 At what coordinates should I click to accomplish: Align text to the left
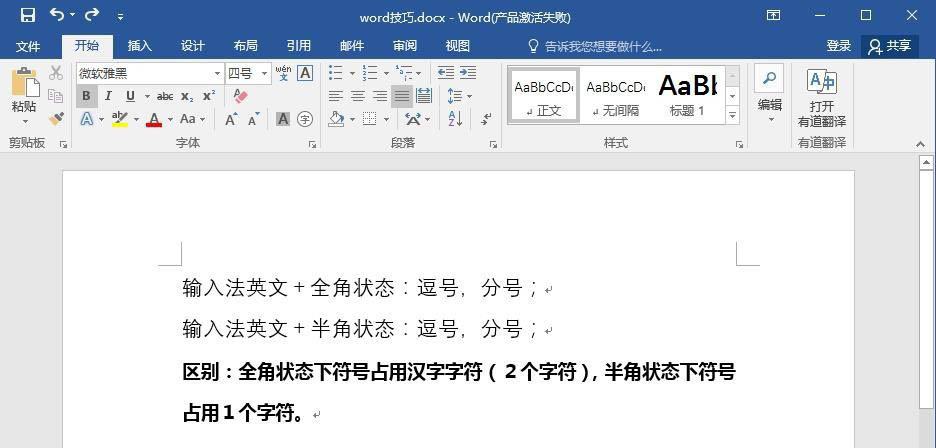[x=336, y=96]
